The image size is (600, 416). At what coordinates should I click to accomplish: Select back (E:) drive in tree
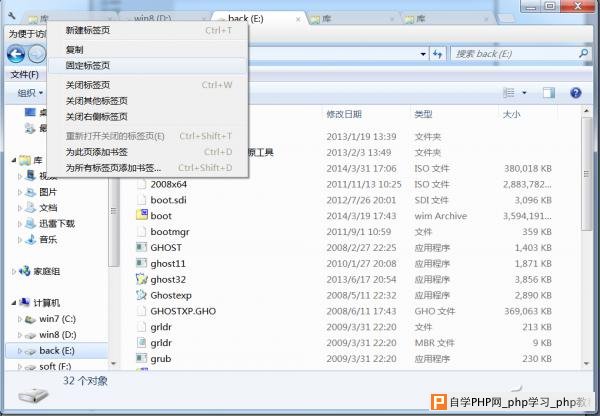(x=57, y=351)
